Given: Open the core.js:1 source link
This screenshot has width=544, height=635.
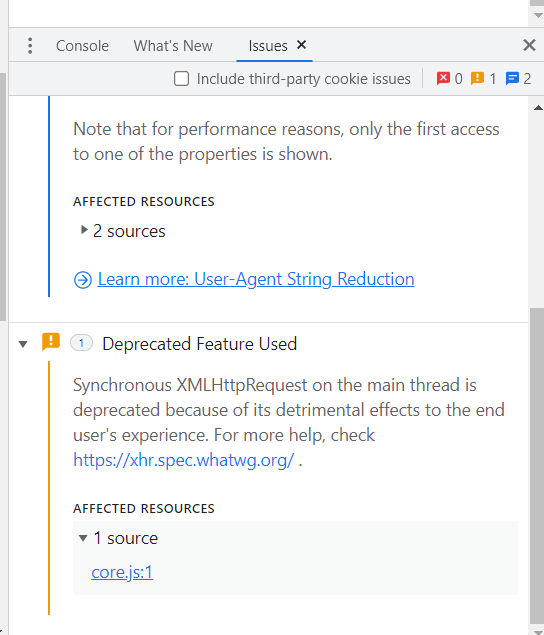Looking at the screenshot, I should pos(122,572).
